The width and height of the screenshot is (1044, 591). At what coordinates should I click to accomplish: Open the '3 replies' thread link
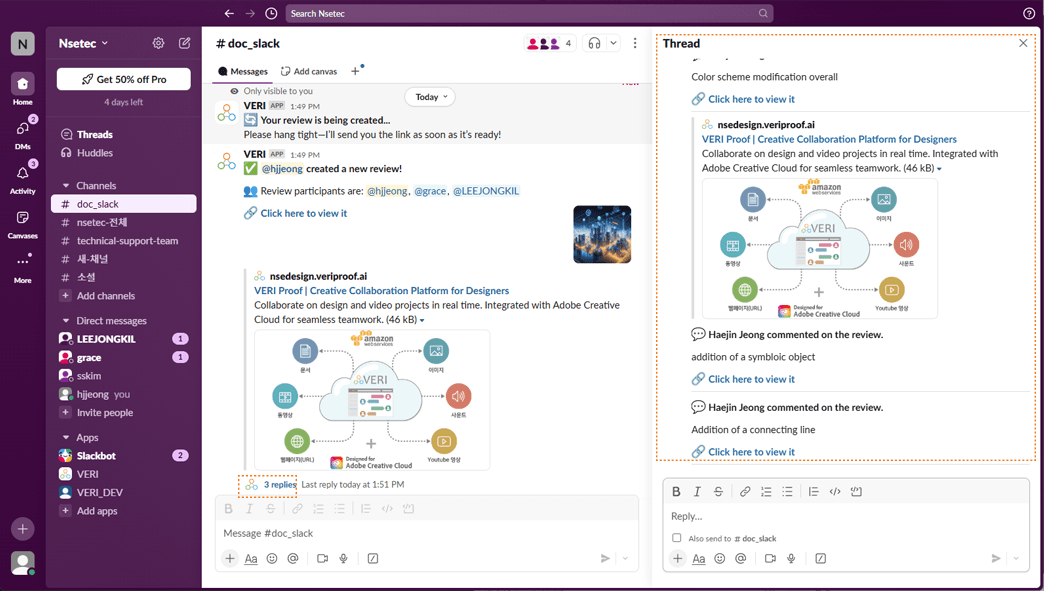(280, 485)
